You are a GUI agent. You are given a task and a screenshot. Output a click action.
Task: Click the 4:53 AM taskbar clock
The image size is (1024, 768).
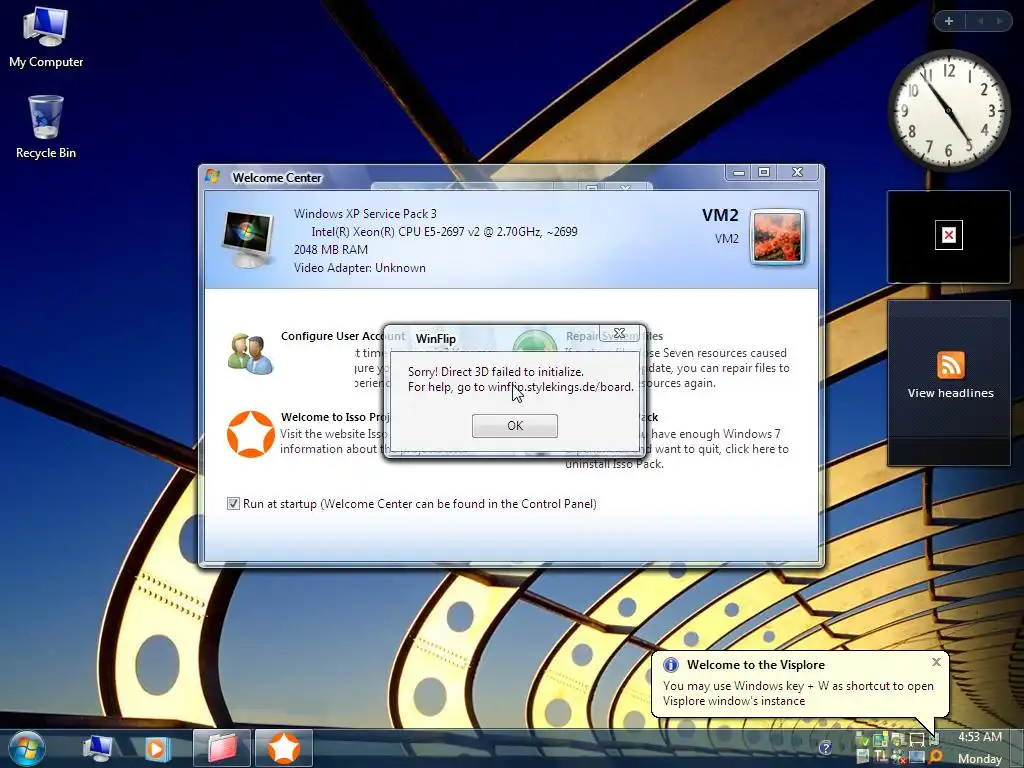[x=980, y=737]
